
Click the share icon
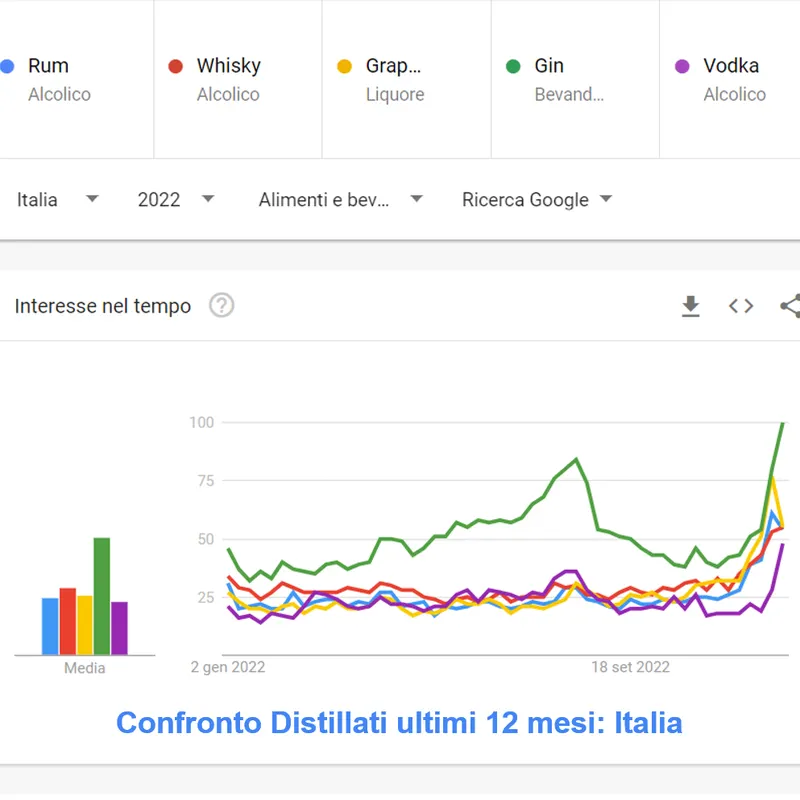coord(790,306)
